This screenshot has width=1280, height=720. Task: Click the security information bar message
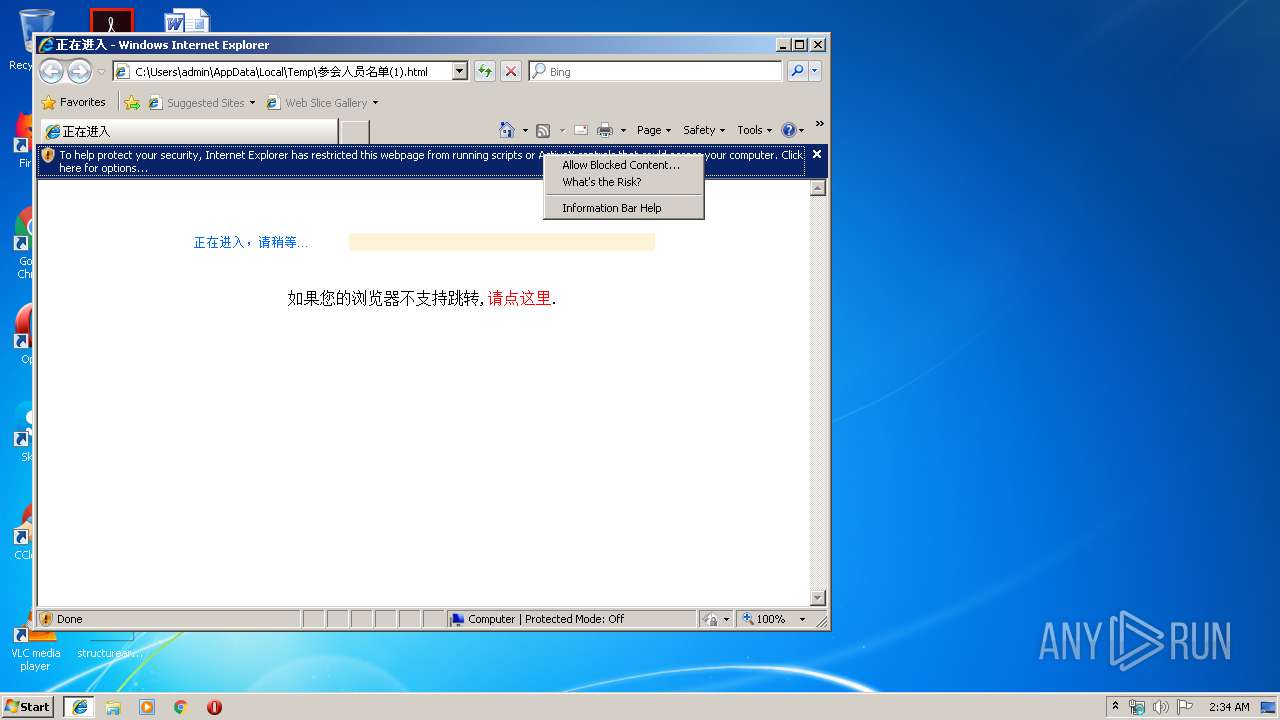[421, 161]
